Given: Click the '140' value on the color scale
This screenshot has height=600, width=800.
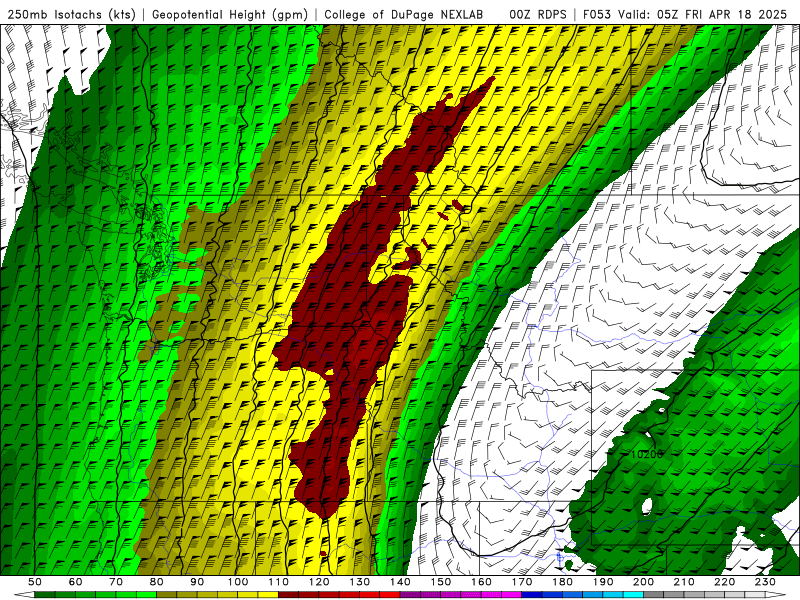Looking at the screenshot, I should 400,582.
